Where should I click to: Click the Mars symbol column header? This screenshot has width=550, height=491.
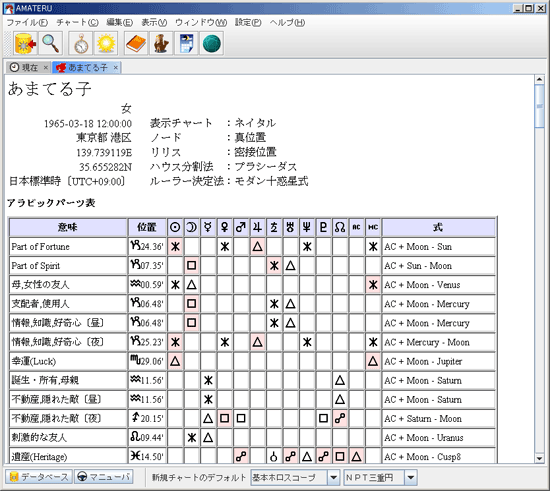[241, 227]
